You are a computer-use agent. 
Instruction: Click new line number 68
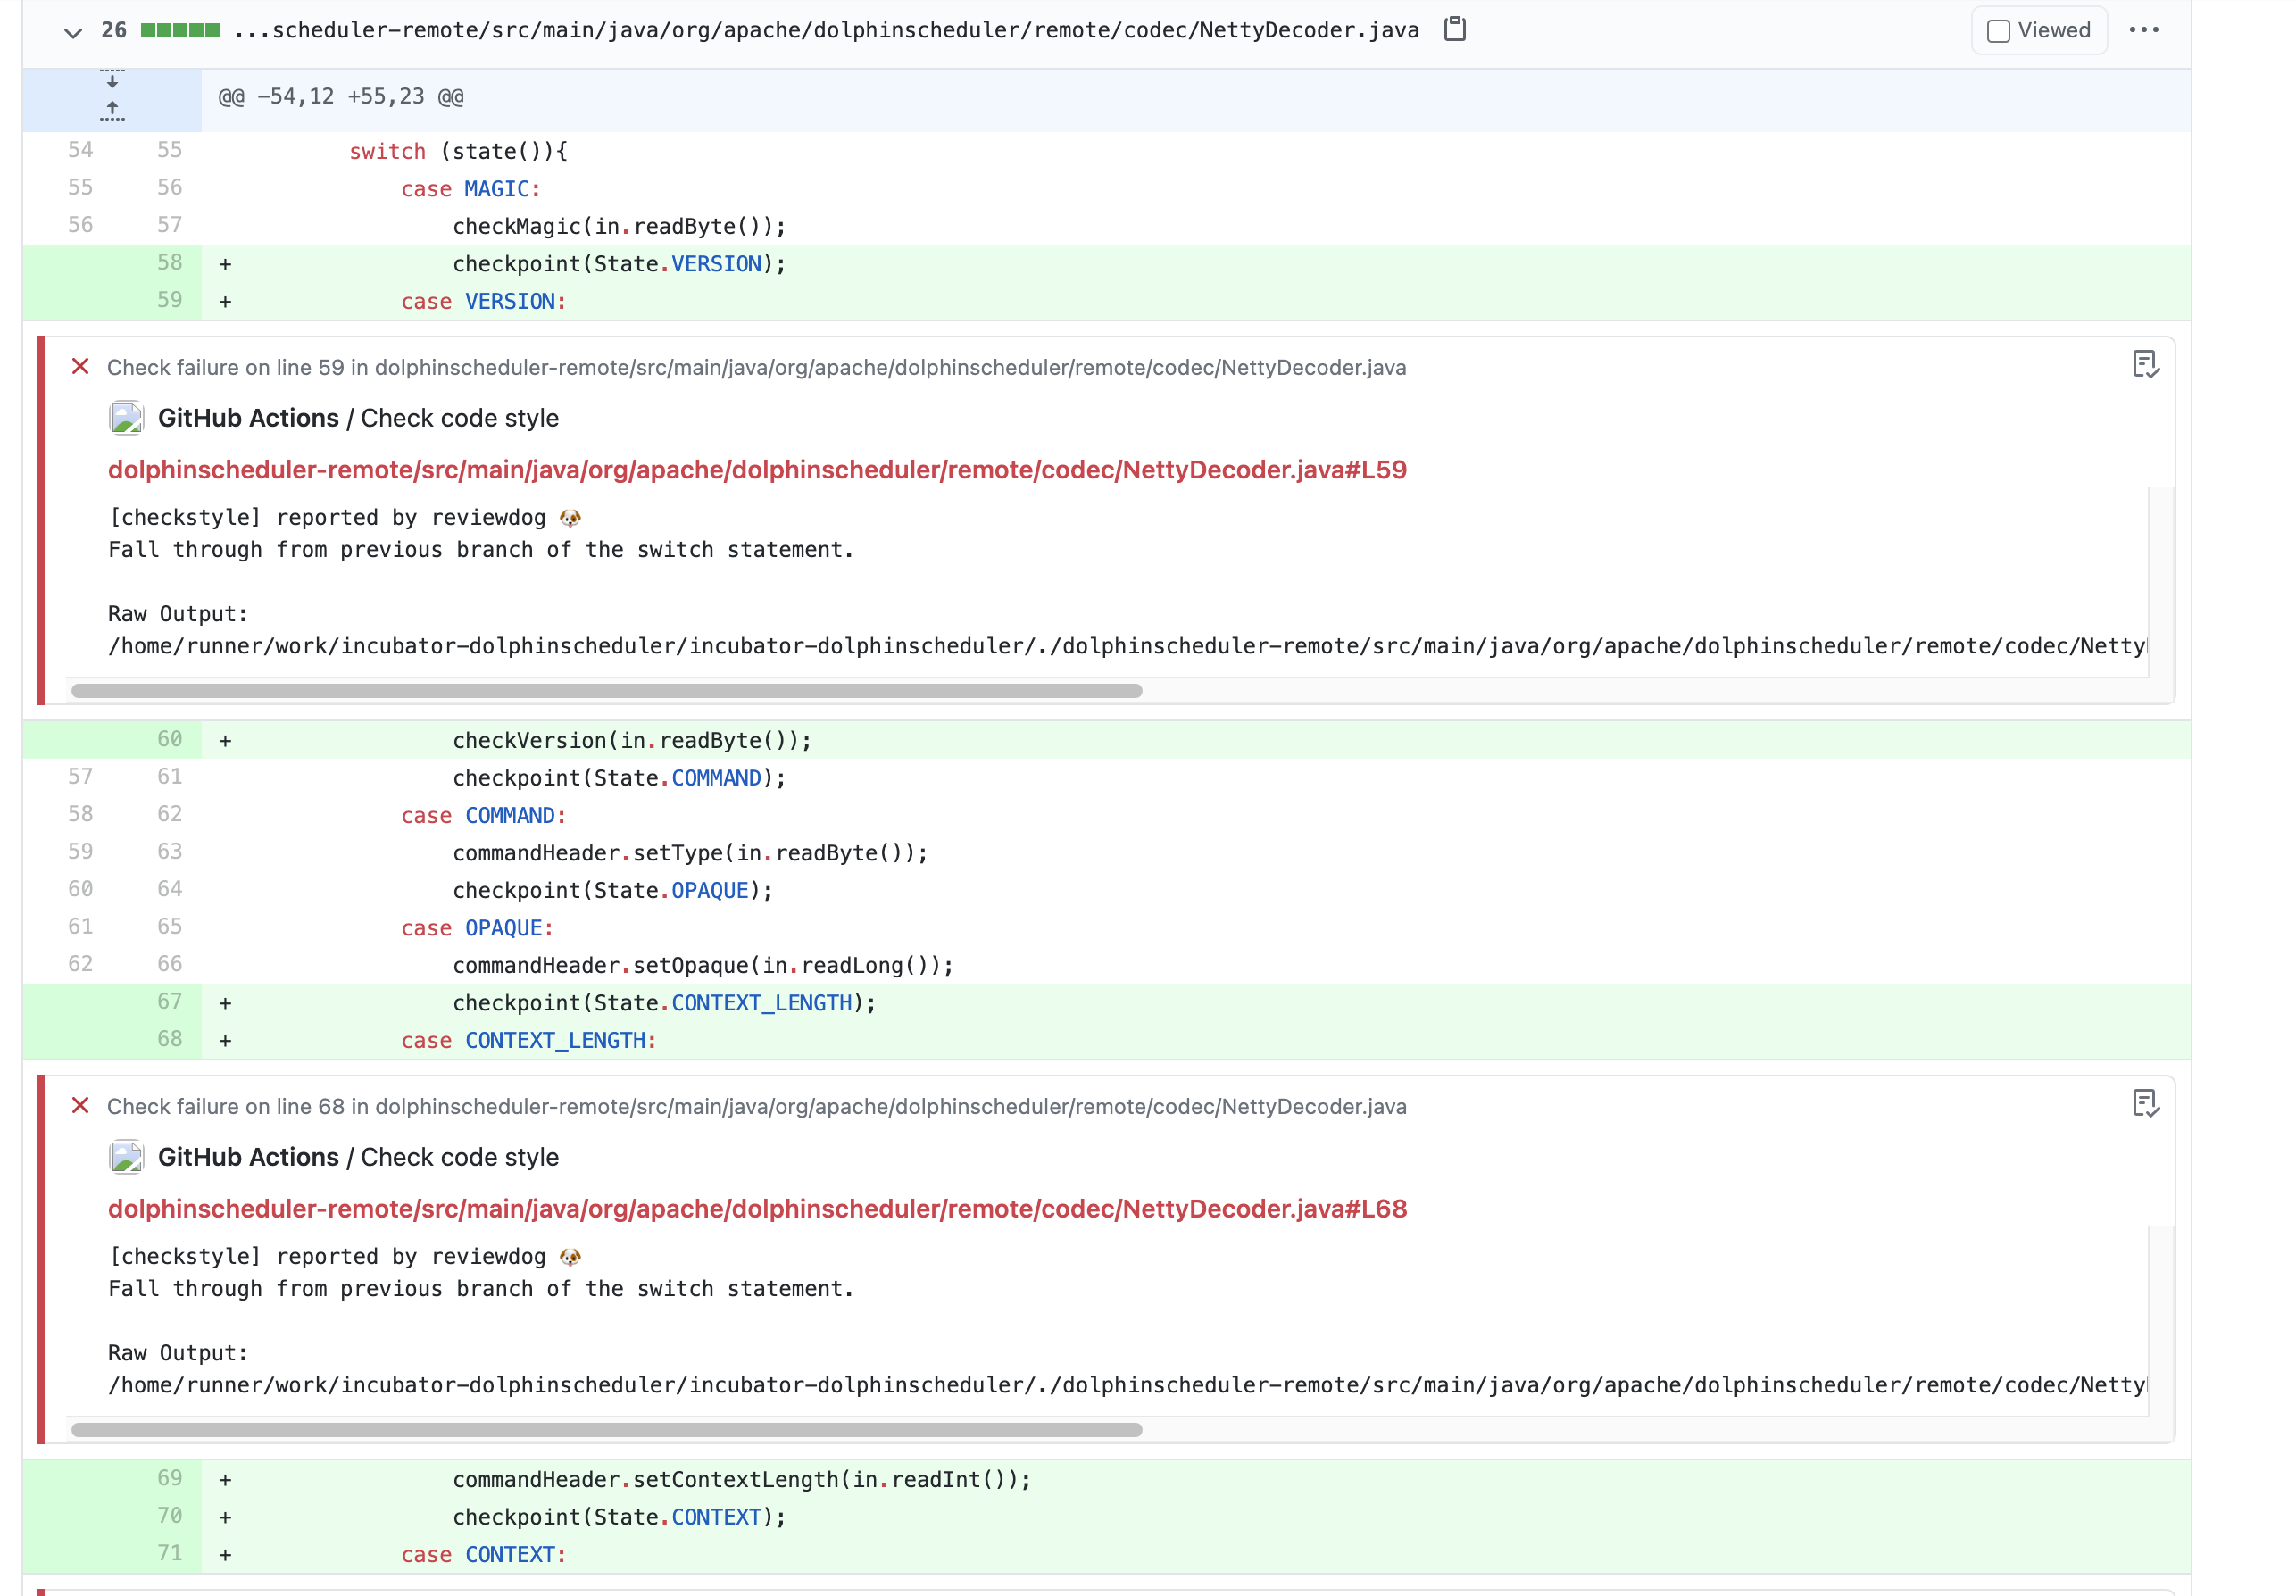(169, 1039)
